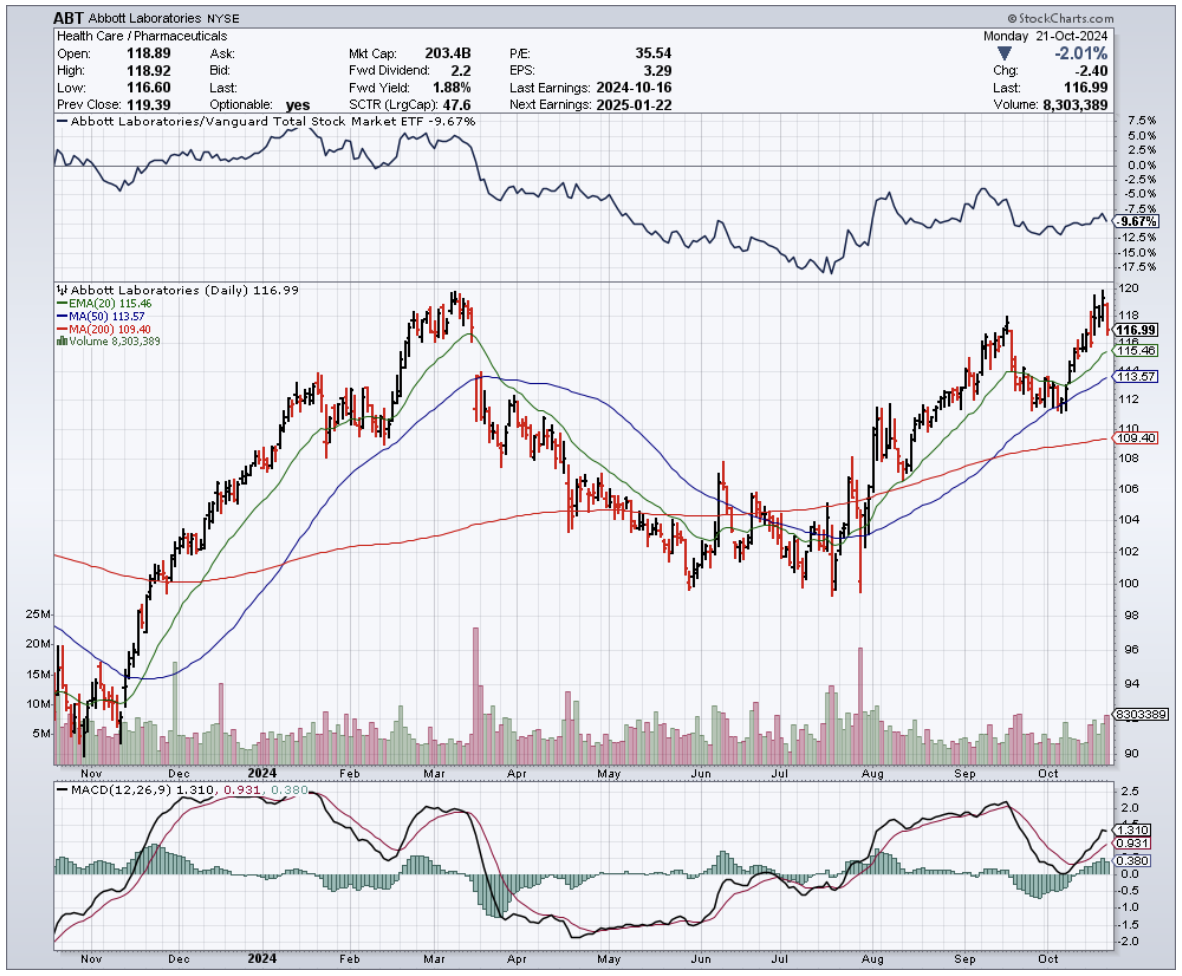Image resolution: width=1182 pixels, height=976 pixels.
Task: Click the 115.46 EMA value tag on the axis
Action: 1137,351
